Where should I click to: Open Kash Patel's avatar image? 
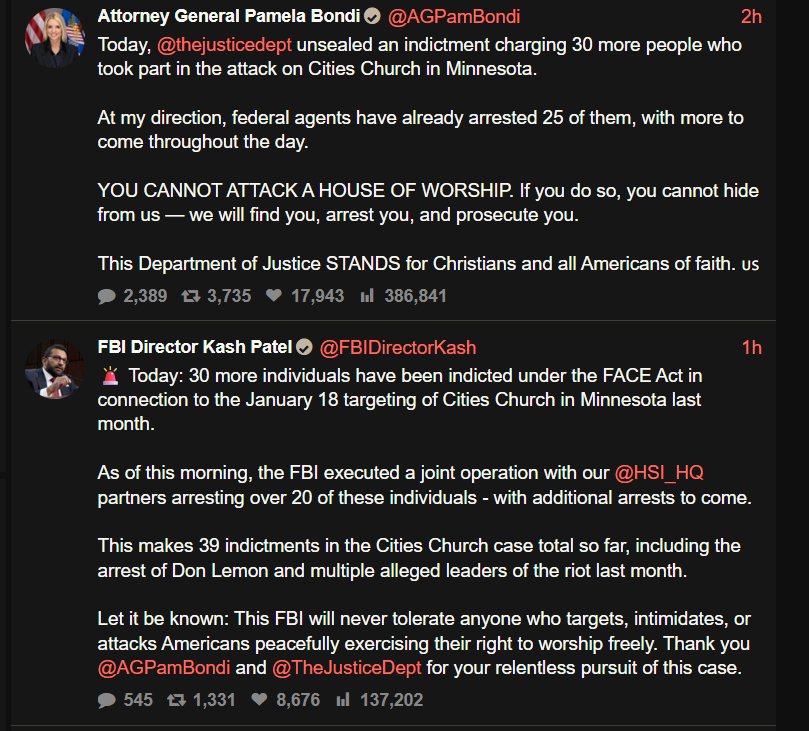tap(54, 369)
